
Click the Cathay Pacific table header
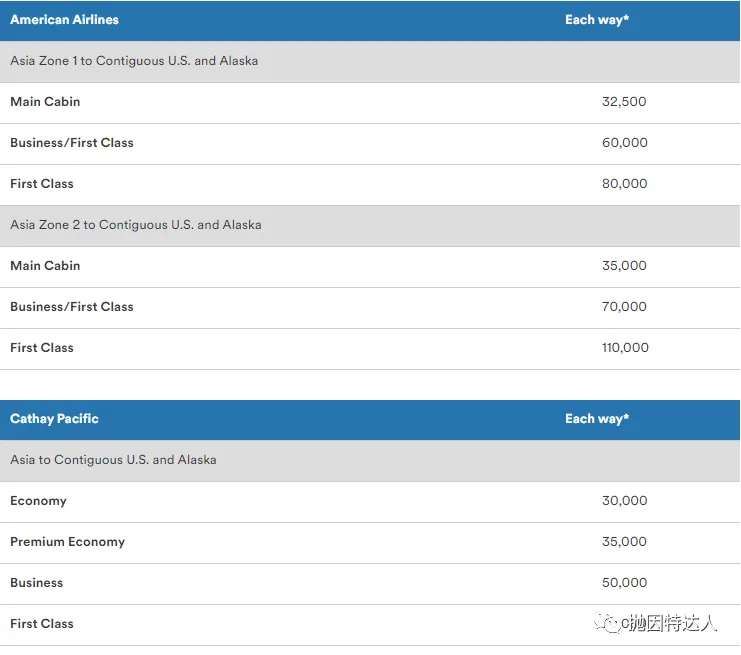point(54,419)
